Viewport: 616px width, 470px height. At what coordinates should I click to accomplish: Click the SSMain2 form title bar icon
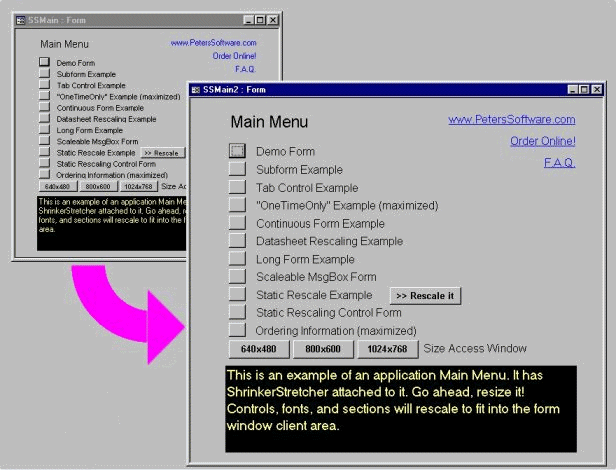coord(195,90)
